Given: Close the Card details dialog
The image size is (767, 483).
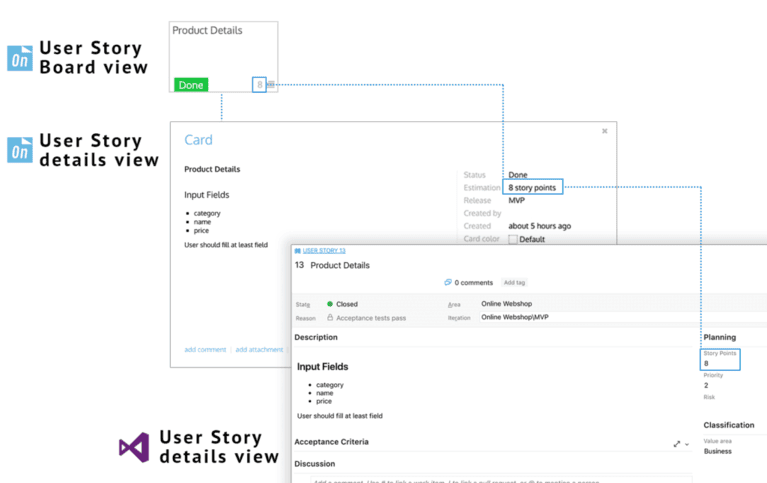Looking at the screenshot, I should pos(605,131).
